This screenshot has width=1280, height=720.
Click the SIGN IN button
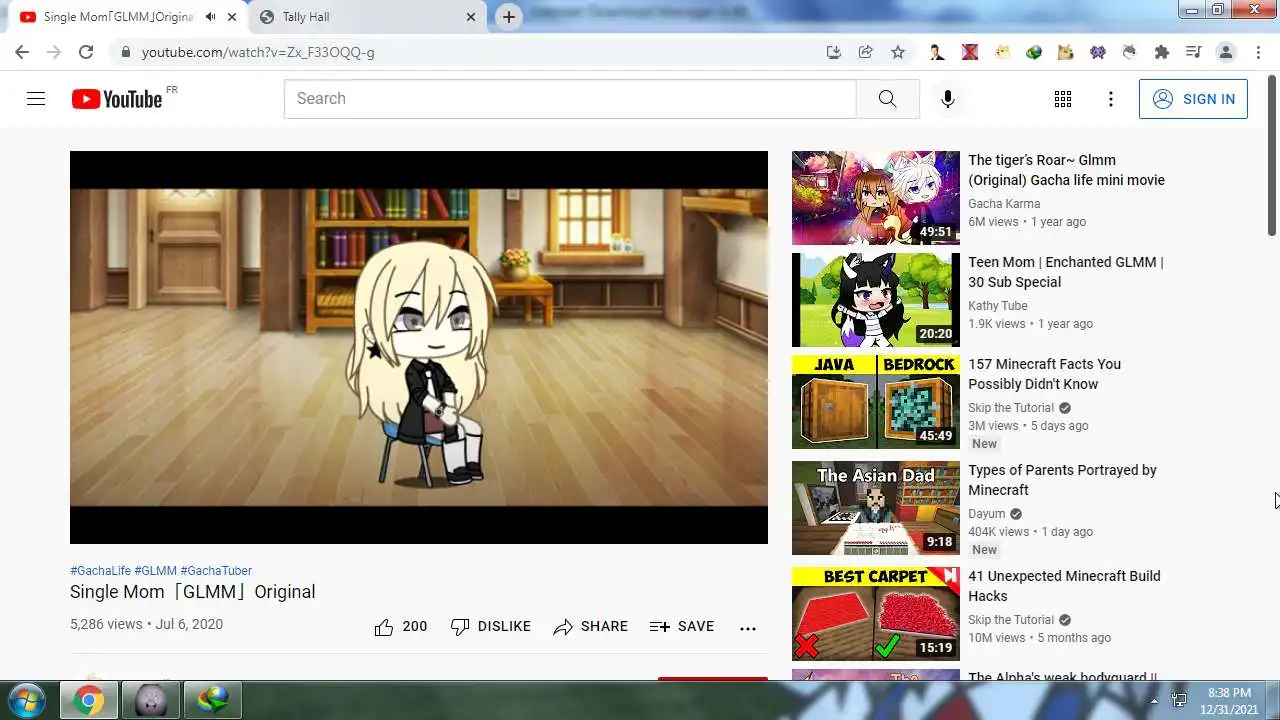tap(1193, 99)
